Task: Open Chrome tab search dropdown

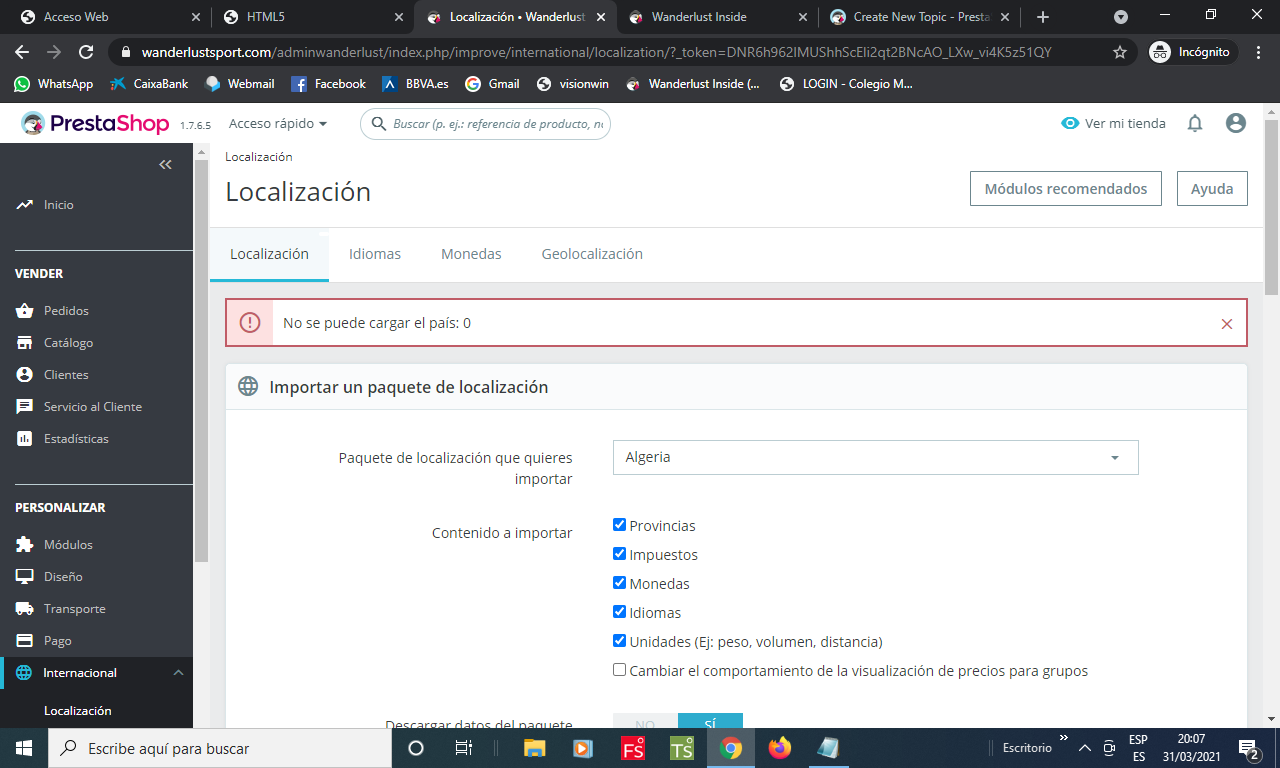Action: 1120,17
